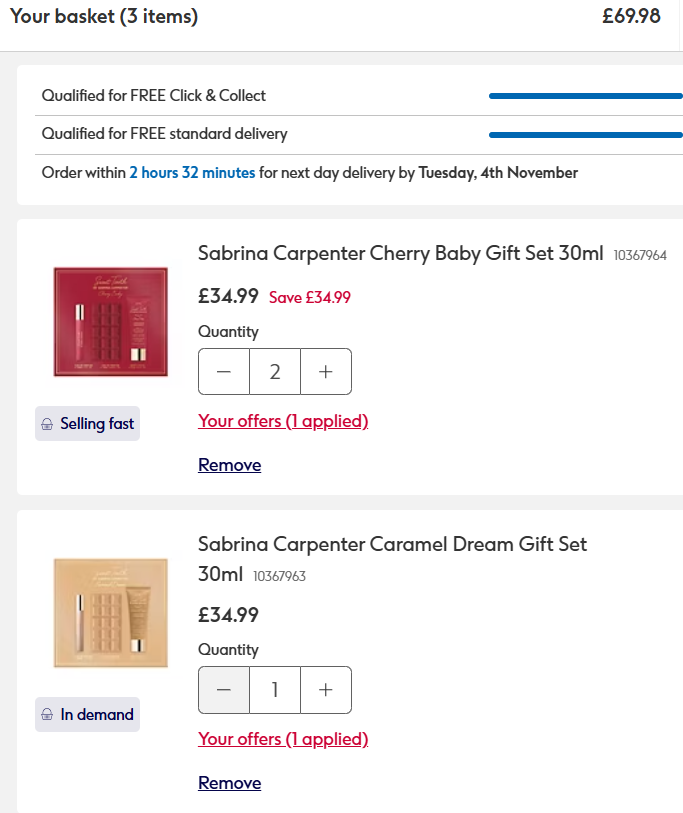Click the basket icon in In demand badge
Viewport: 683px width, 813px height.
click(47, 715)
